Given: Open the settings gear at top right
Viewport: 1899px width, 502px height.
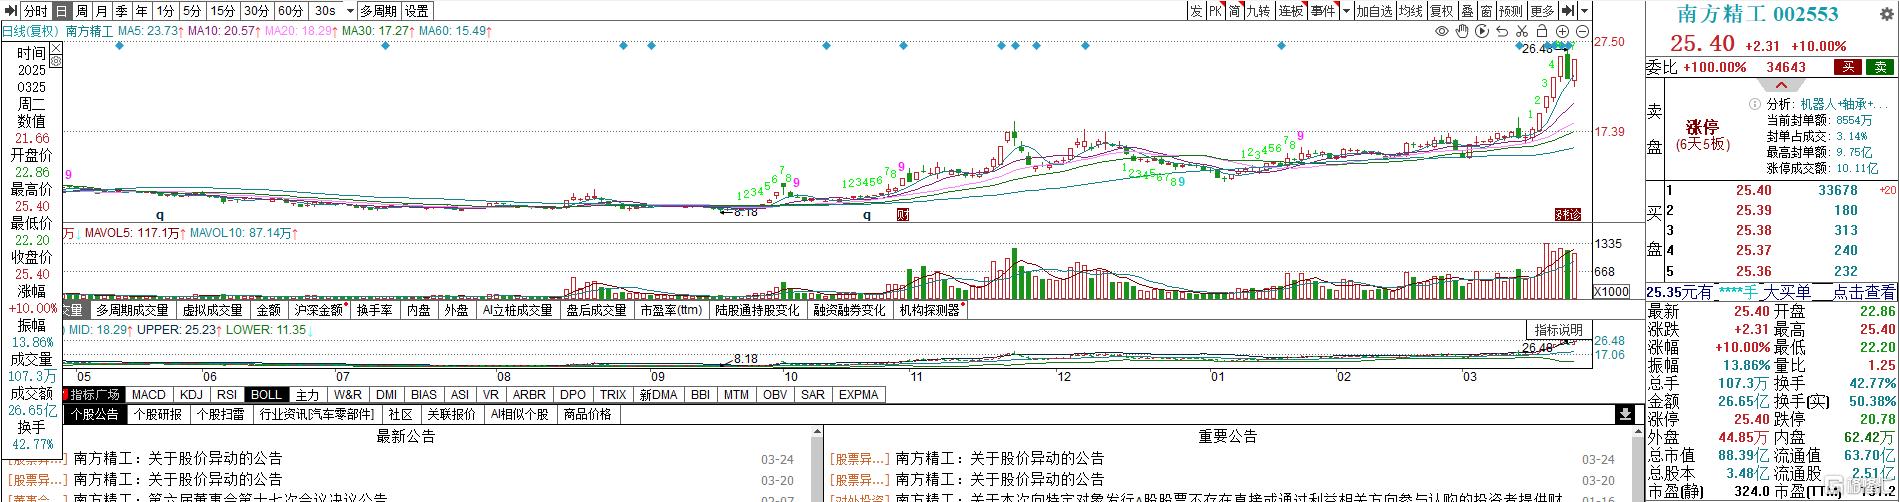Looking at the screenshot, I should pos(1887,14).
